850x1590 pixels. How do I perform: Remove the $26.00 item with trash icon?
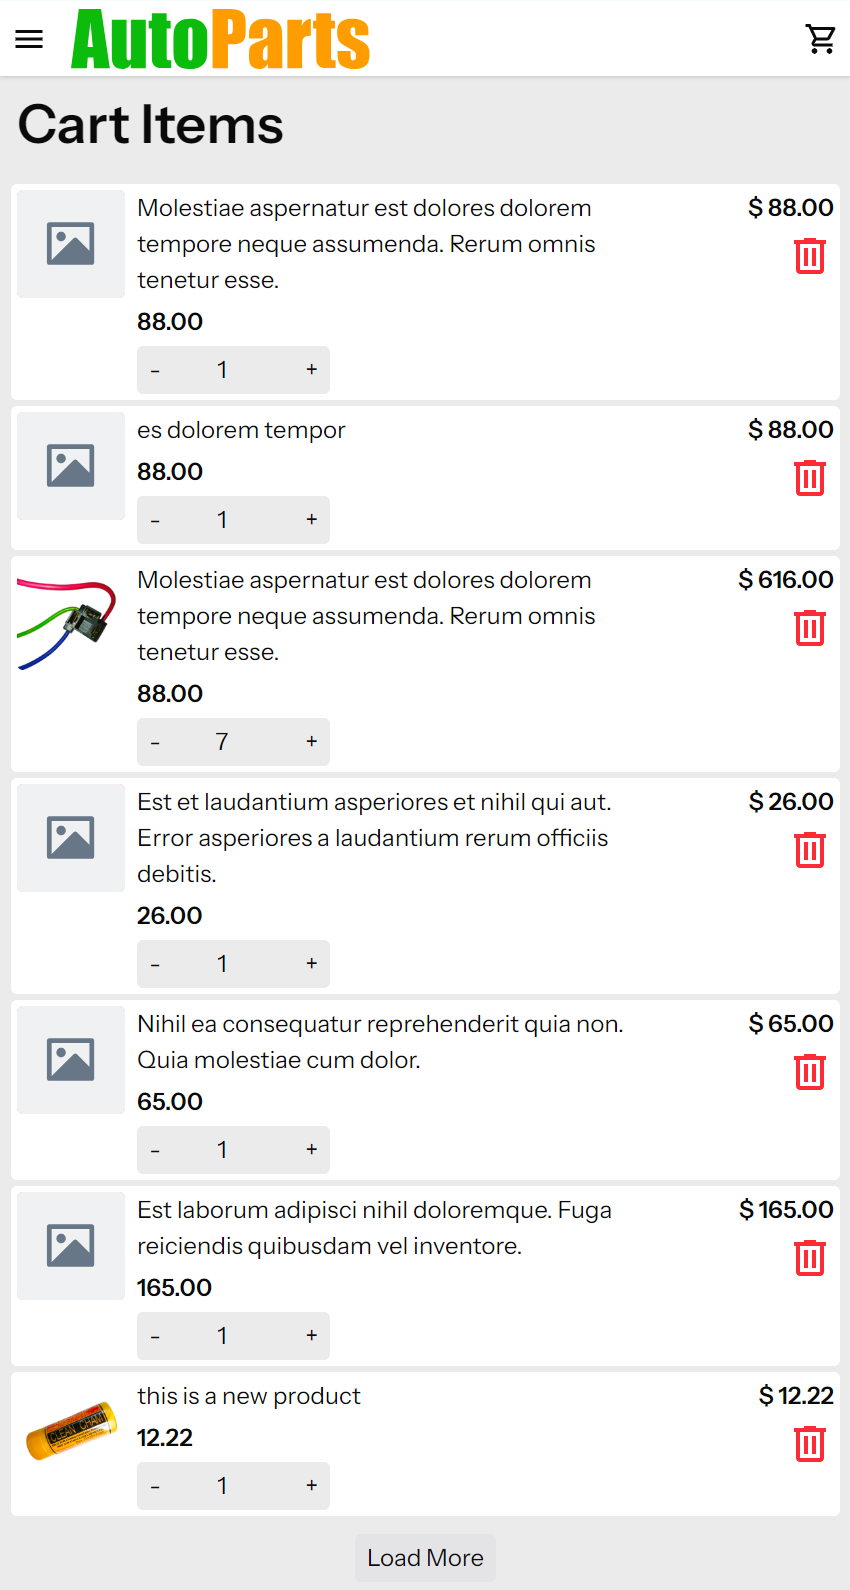809,850
